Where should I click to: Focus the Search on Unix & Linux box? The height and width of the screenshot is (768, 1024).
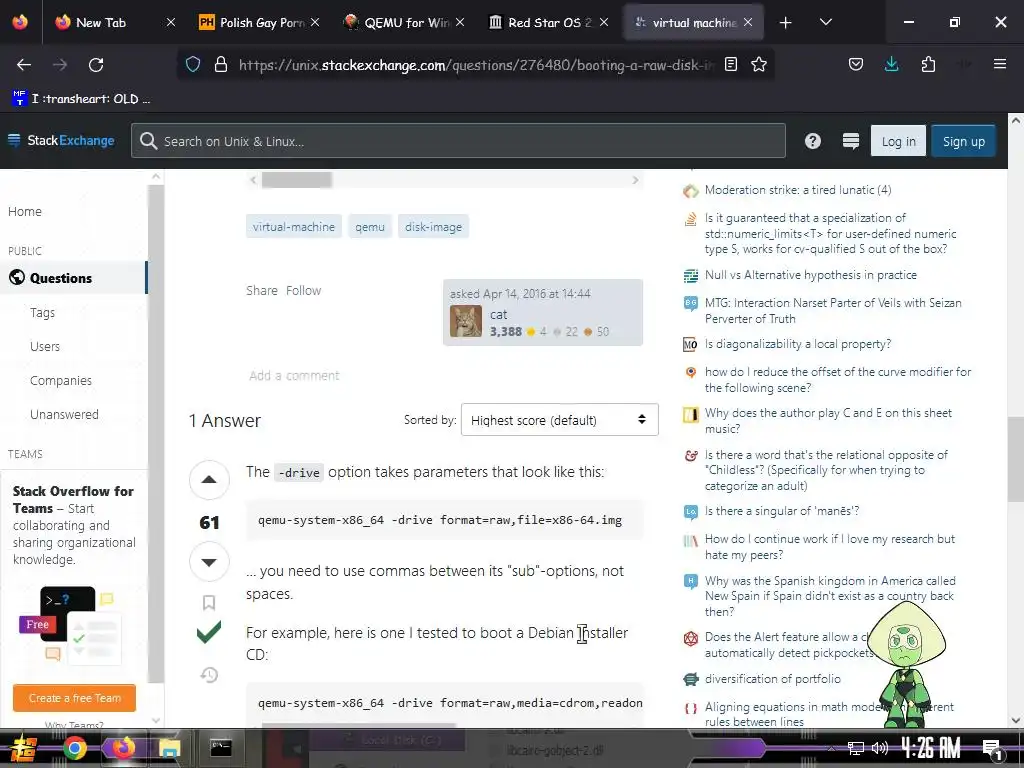coord(458,141)
